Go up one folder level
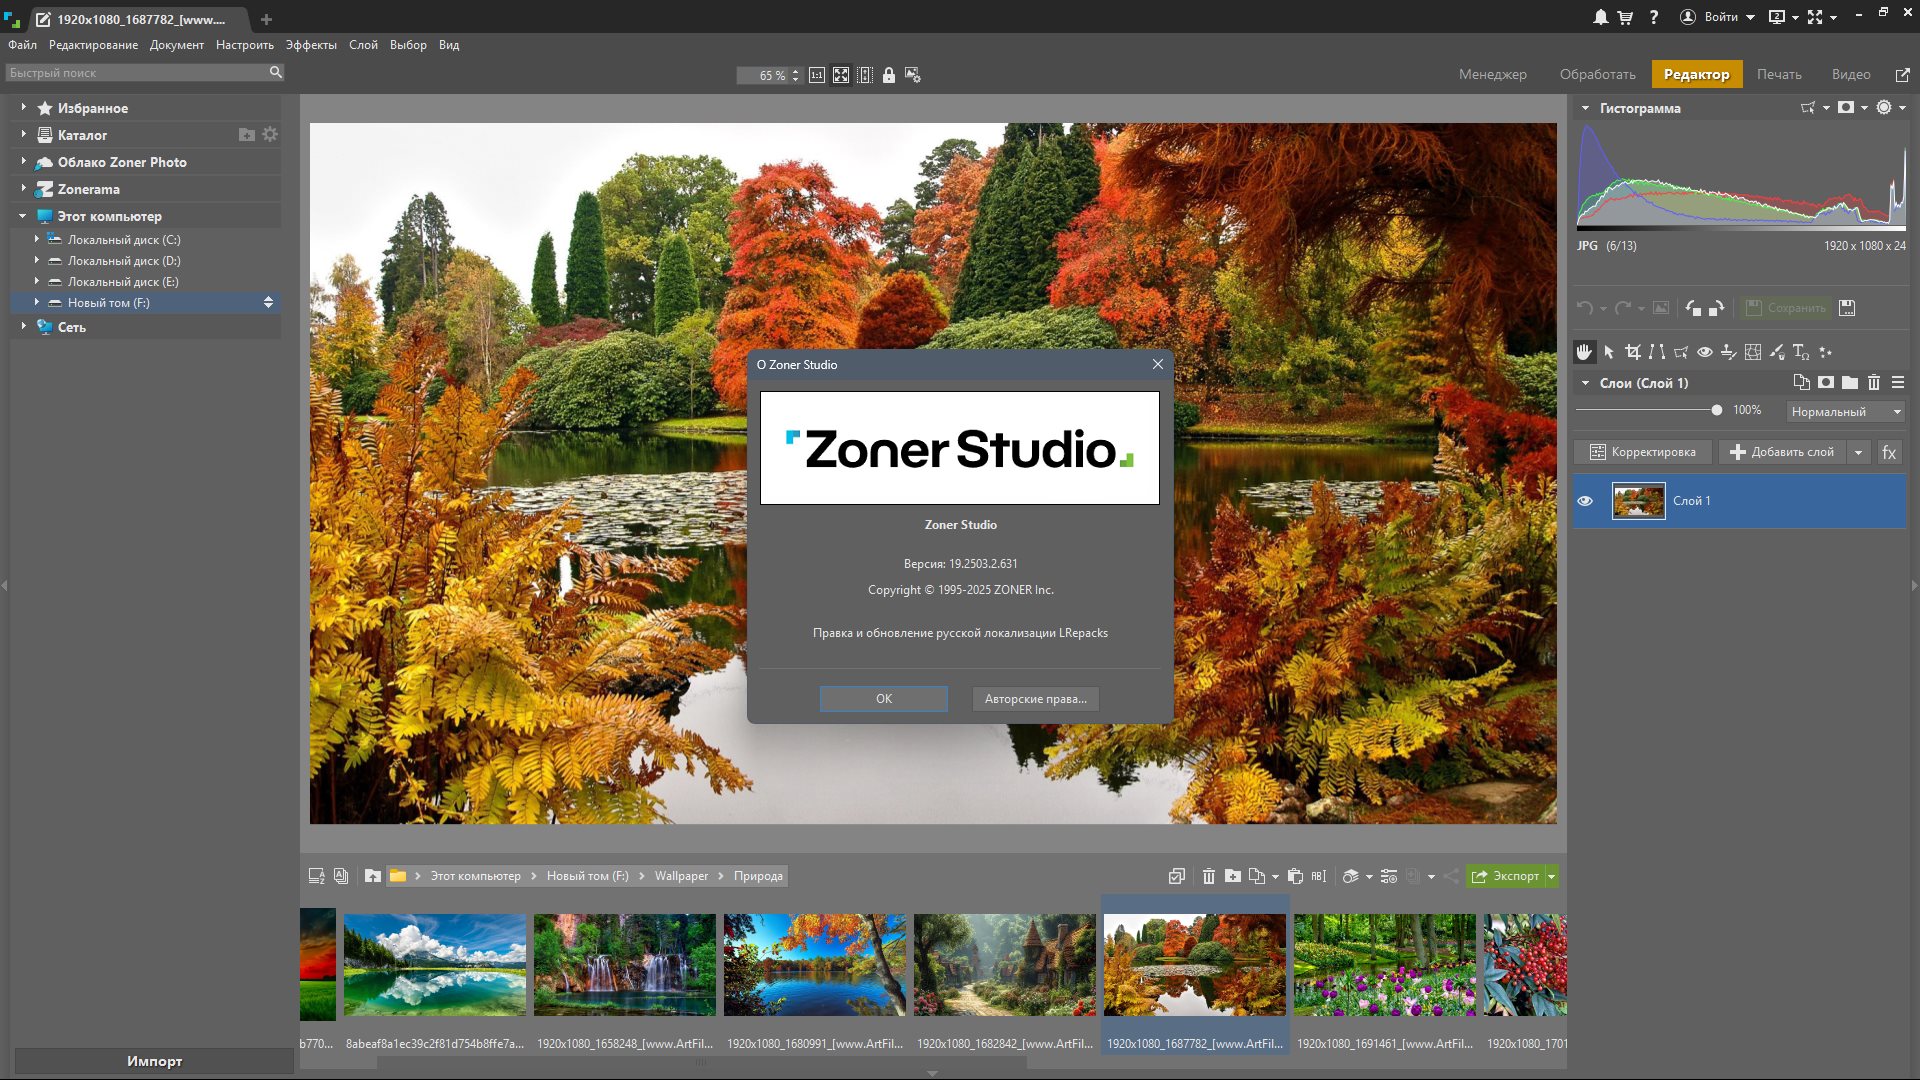Image resolution: width=1920 pixels, height=1080 pixels. tap(373, 876)
